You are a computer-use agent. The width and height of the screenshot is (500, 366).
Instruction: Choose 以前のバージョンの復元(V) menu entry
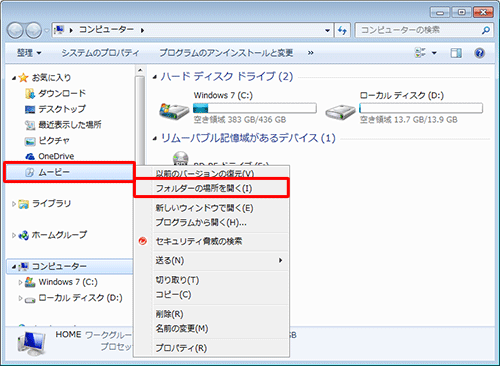(211, 173)
